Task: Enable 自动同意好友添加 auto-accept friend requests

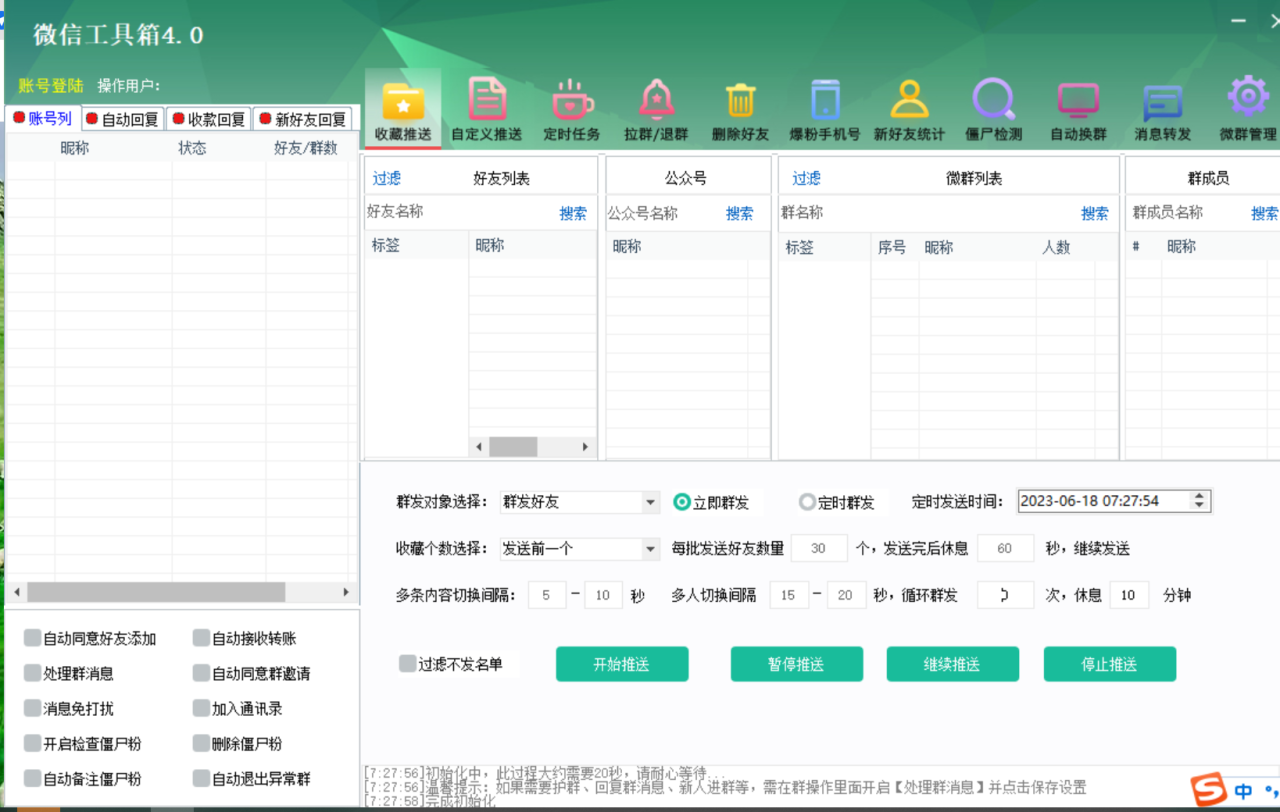Action: click(x=31, y=638)
